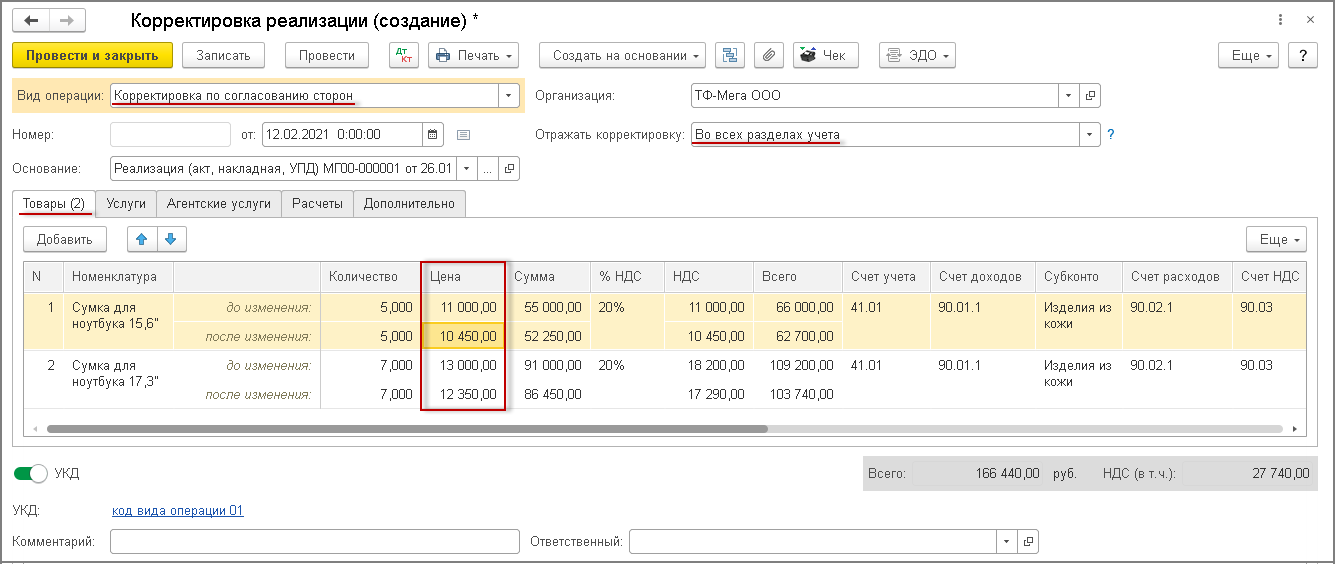The height and width of the screenshot is (564, 1335).
Task: Go forward with the right arrow
Action: (x=66, y=20)
